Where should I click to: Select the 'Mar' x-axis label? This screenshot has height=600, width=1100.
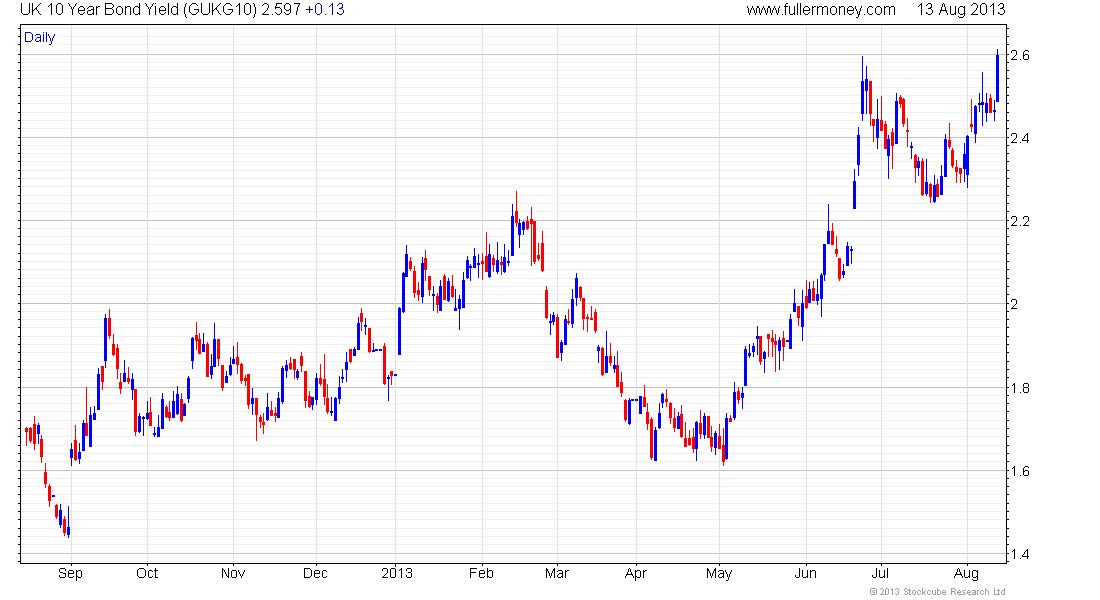(x=557, y=573)
